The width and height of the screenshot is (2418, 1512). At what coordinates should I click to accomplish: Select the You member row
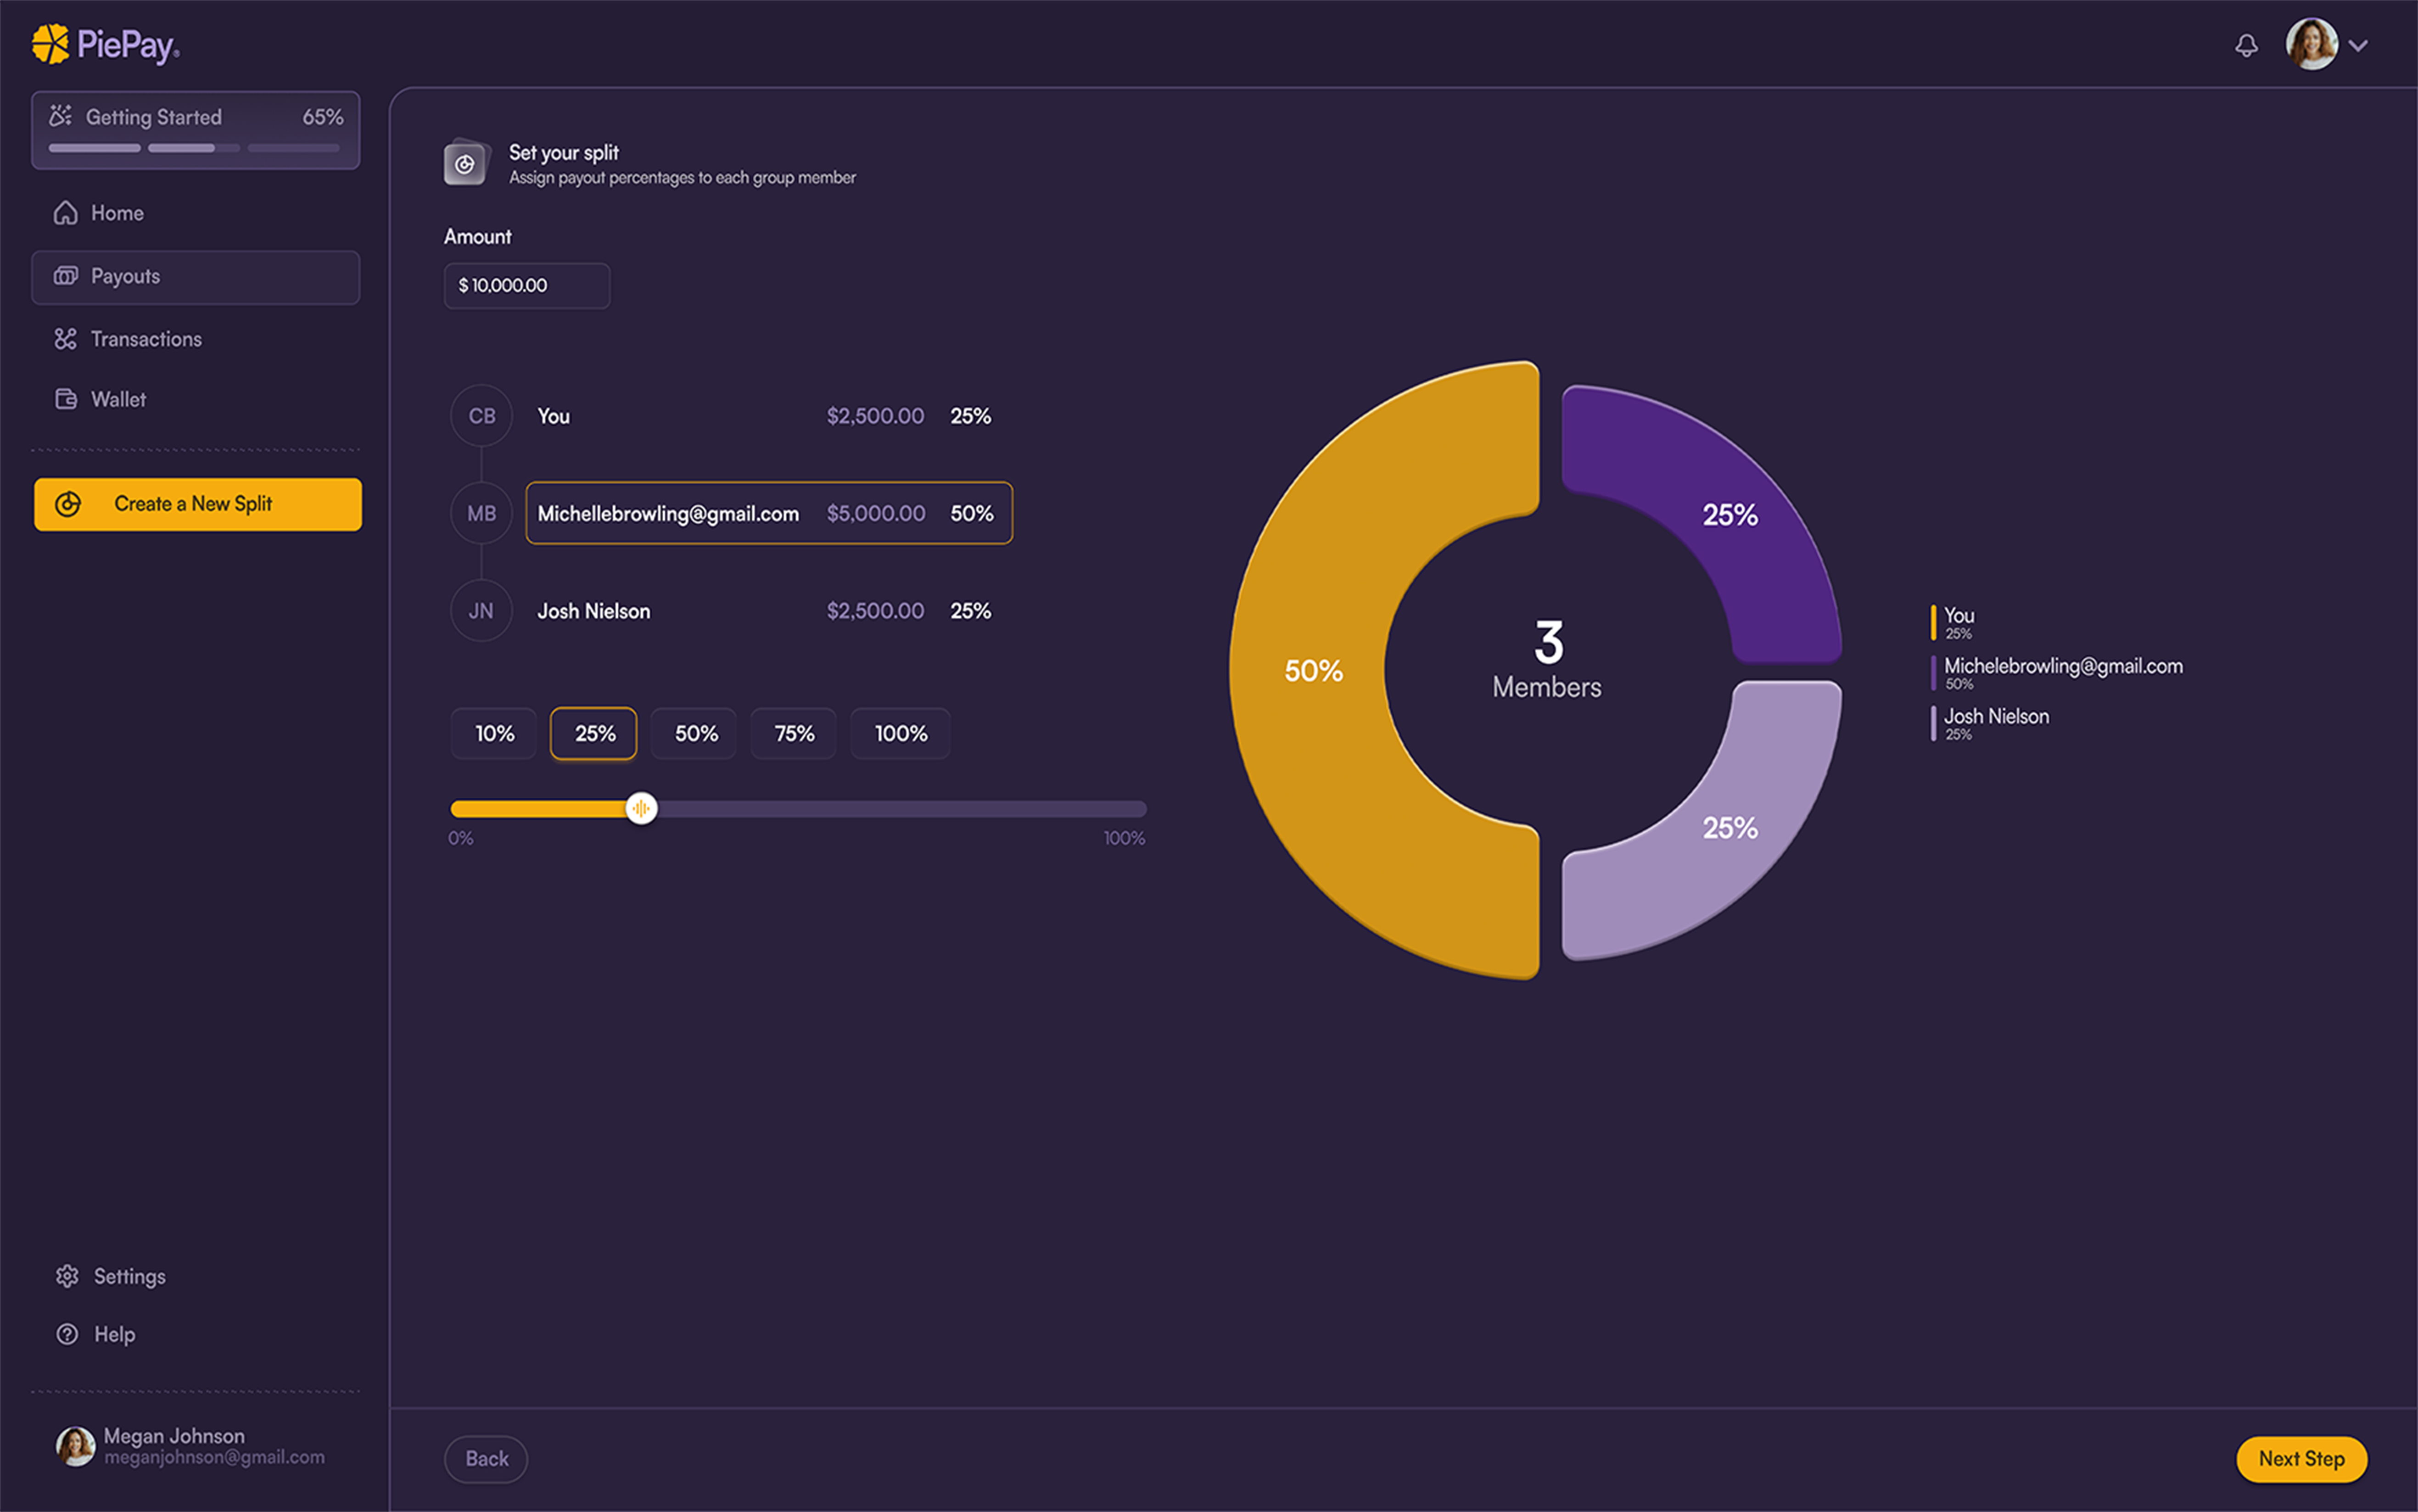769,416
